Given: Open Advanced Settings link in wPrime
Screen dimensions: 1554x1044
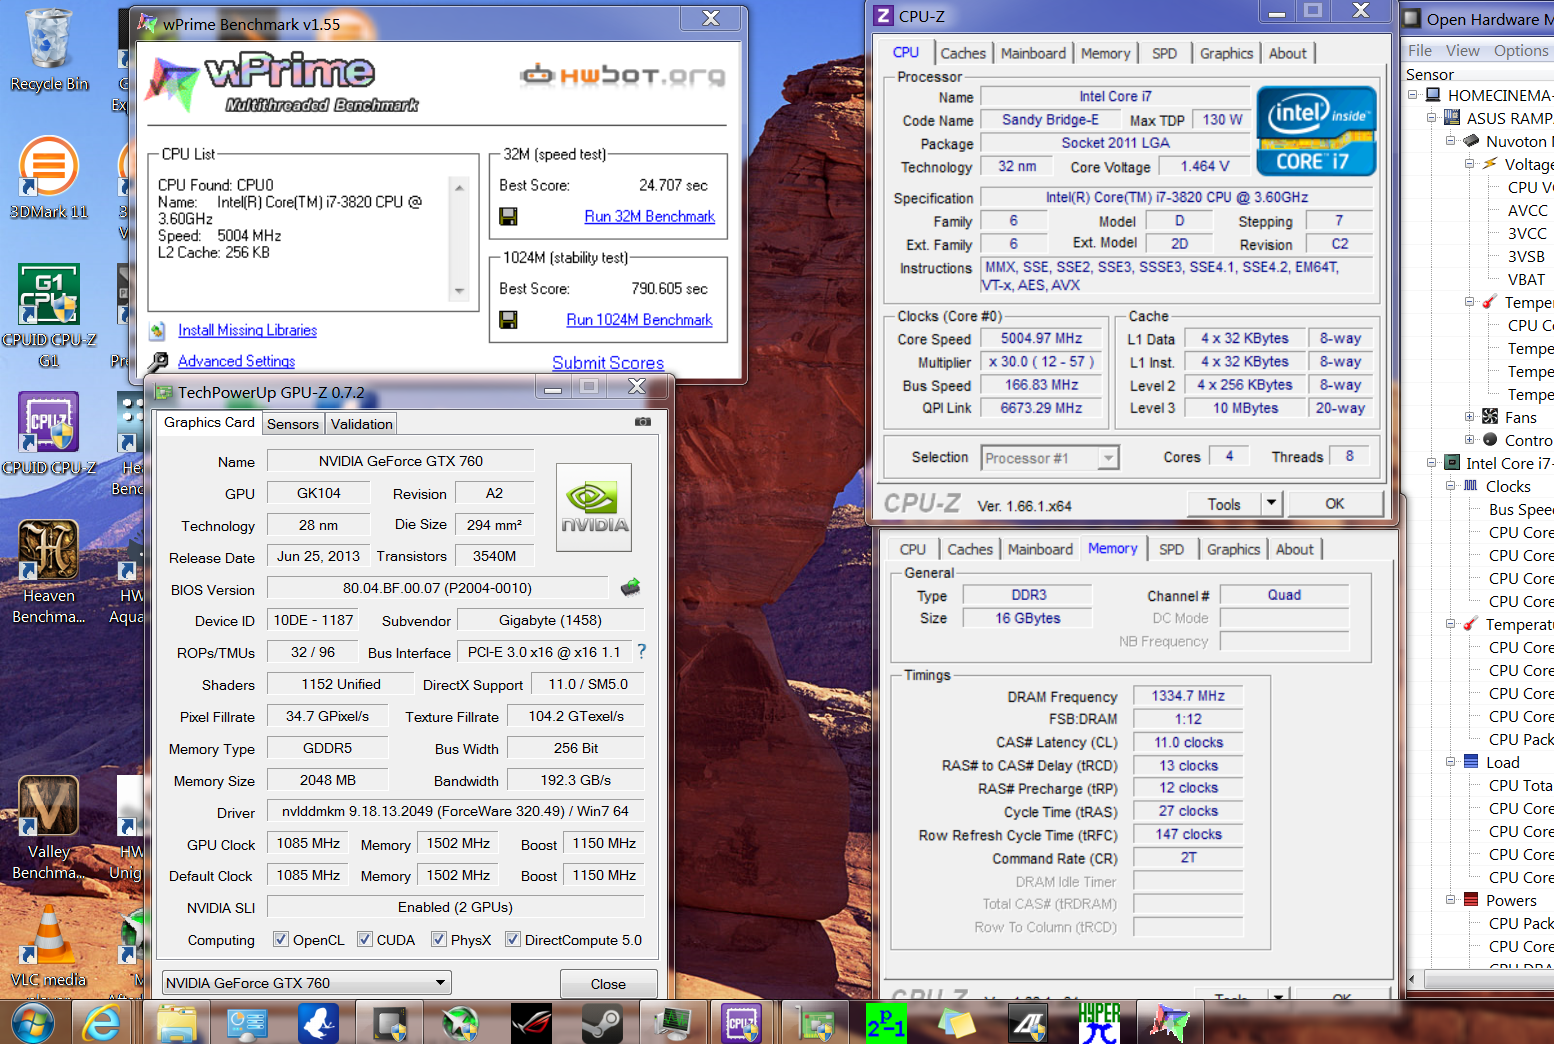Looking at the screenshot, I should (236, 361).
